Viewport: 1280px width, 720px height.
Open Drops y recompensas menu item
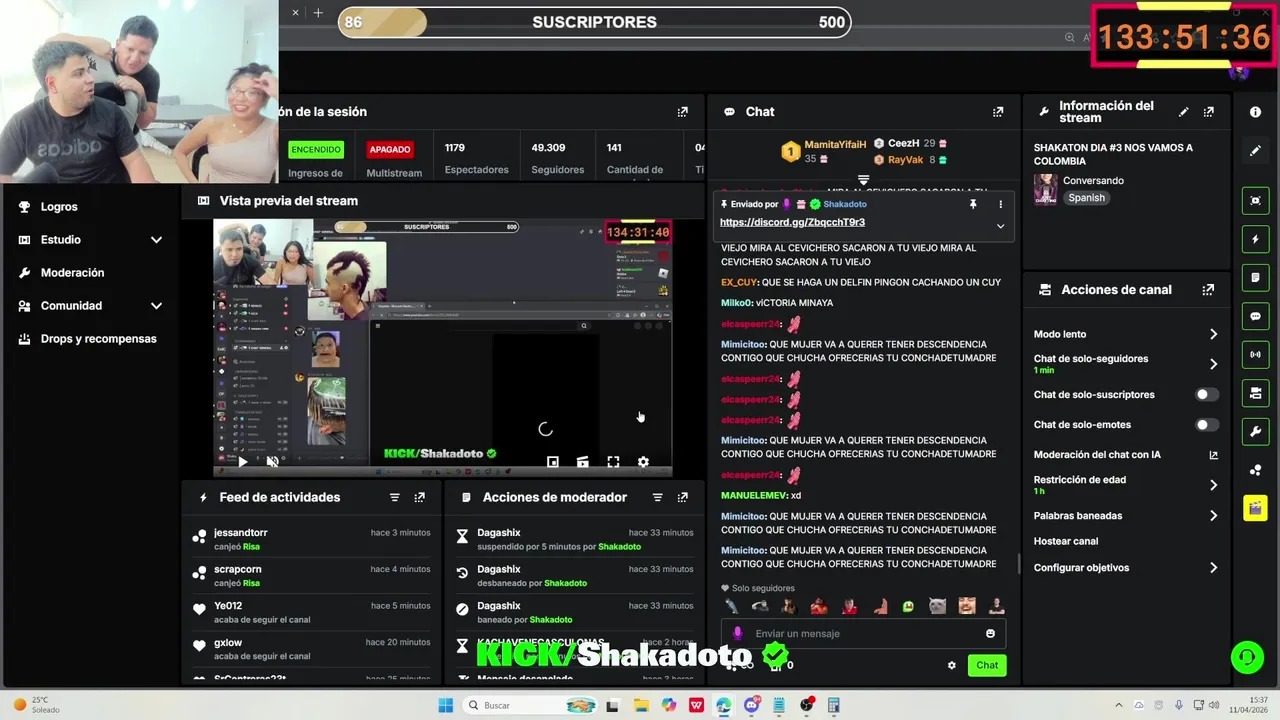(x=98, y=339)
